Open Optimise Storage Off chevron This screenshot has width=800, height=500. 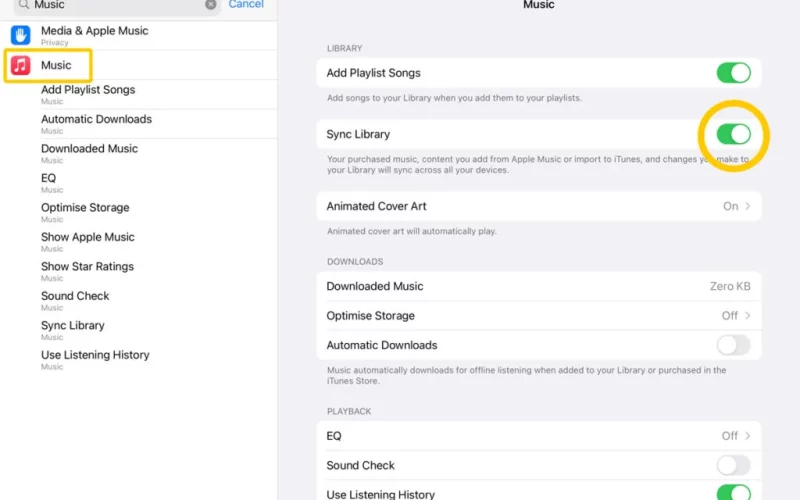tap(747, 316)
